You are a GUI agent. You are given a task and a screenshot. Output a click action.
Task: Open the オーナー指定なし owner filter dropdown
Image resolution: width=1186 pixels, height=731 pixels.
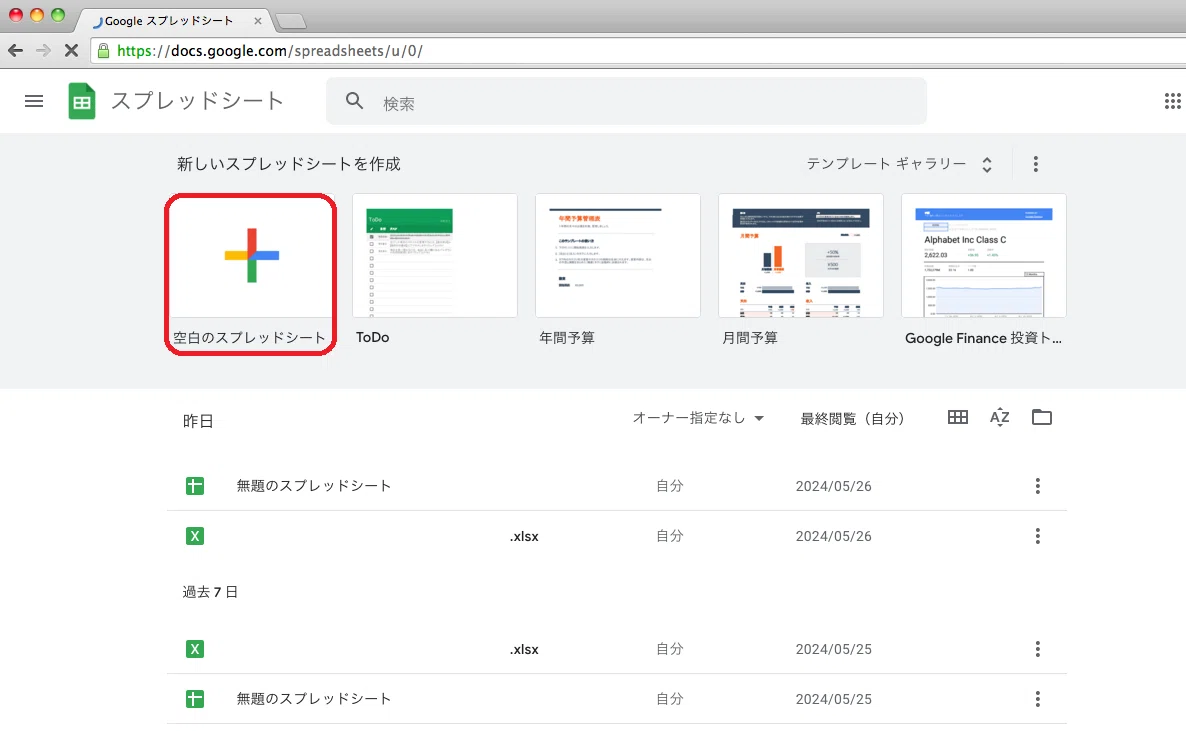pyautogui.click(x=697, y=418)
